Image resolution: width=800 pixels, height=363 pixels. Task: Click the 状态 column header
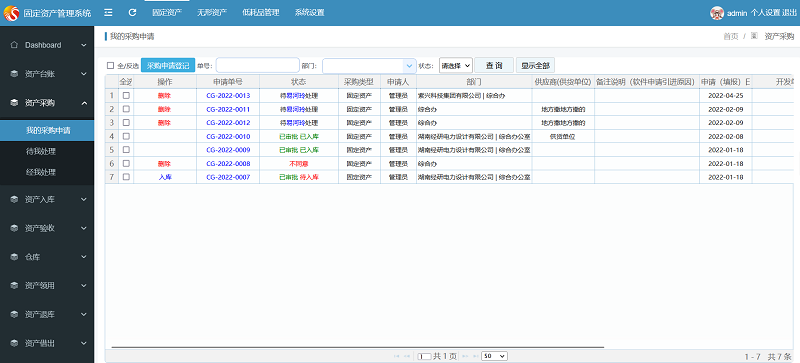(298, 82)
